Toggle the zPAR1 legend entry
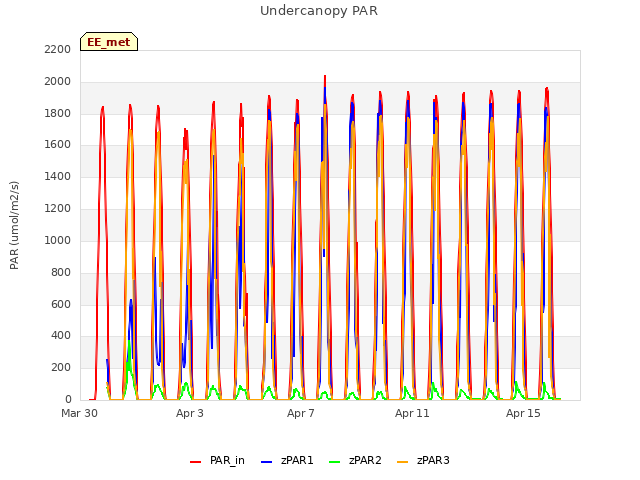This screenshot has height=480, width=640. click(287, 461)
